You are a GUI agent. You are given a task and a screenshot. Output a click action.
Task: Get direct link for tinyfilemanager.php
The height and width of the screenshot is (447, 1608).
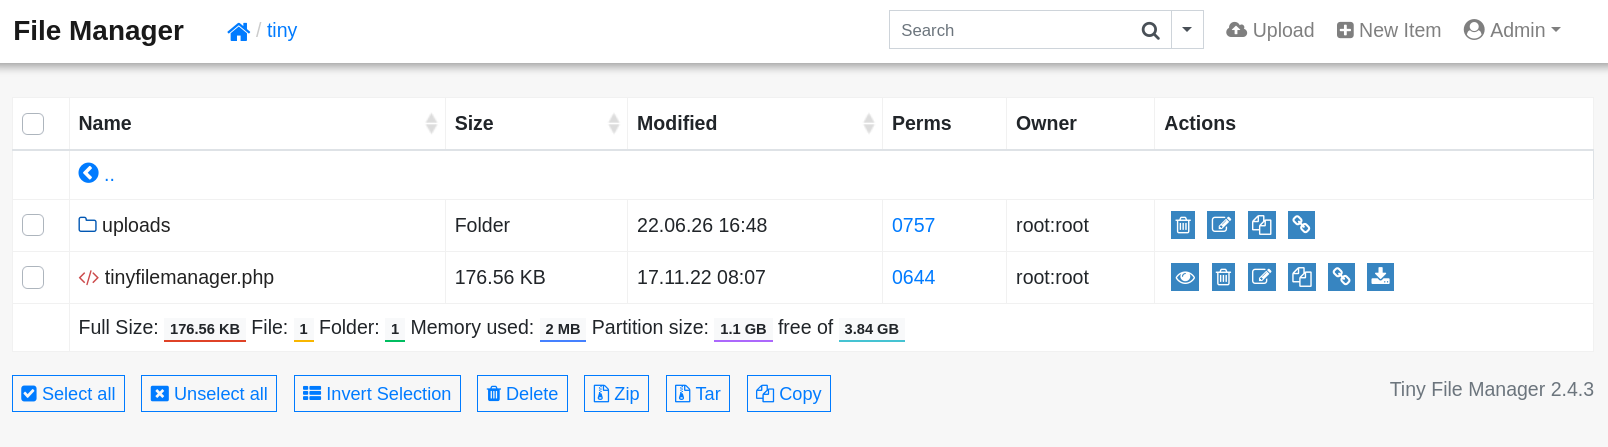click(1341, 277)
